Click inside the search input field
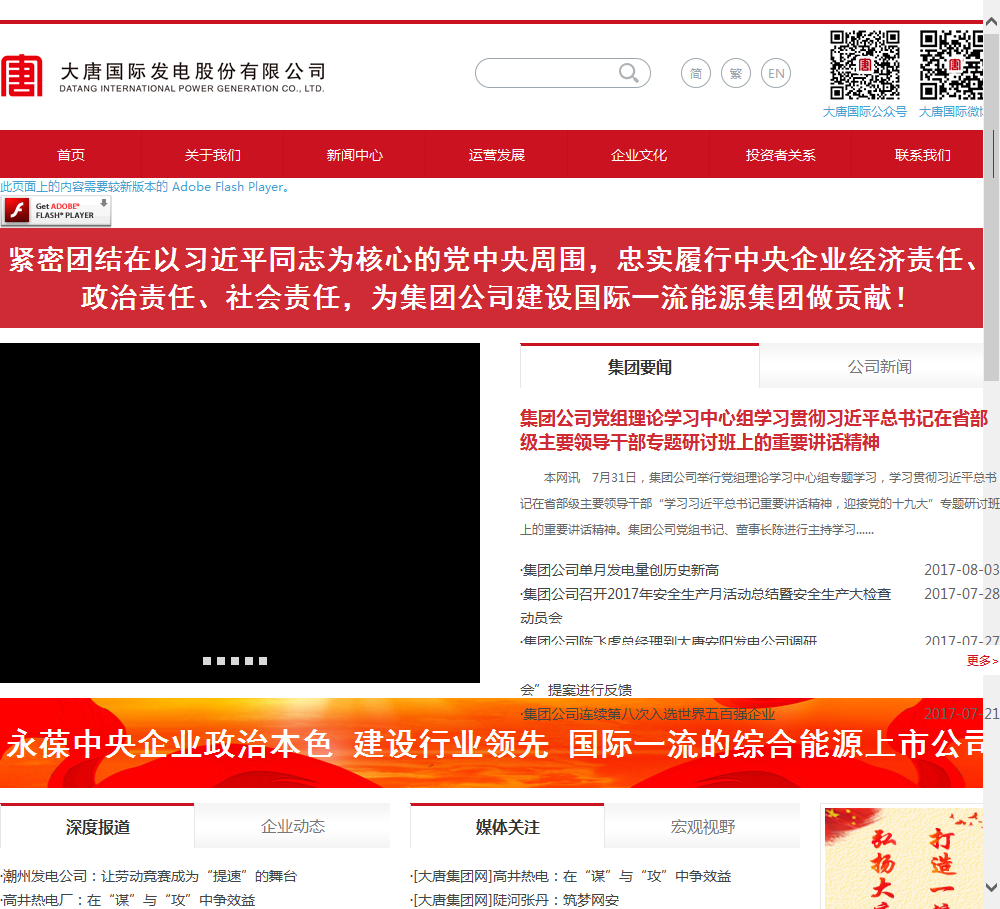This screenshot has height=909, width=1000. [x=548, y=73]
